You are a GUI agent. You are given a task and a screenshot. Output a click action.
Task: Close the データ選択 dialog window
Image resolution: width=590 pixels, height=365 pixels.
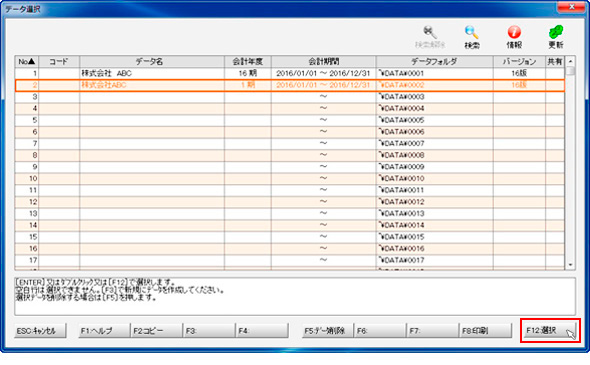[x=571, y=7]
